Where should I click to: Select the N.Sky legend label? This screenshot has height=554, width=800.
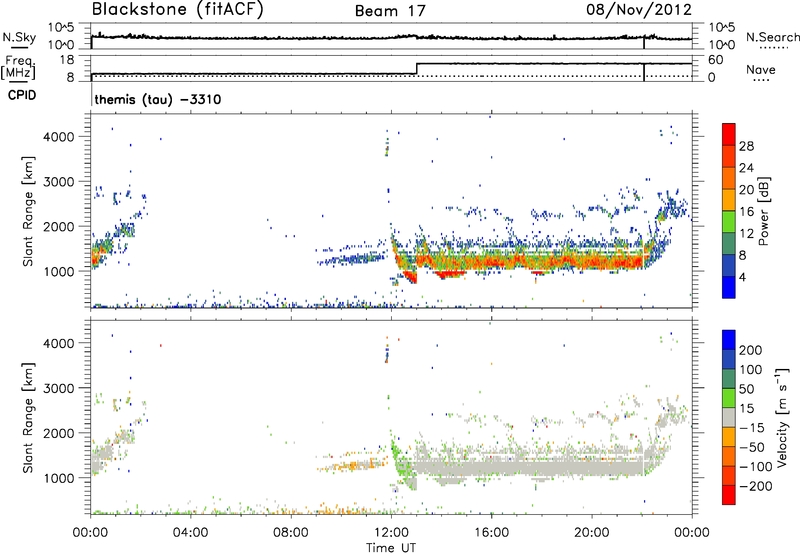[19, 37]
